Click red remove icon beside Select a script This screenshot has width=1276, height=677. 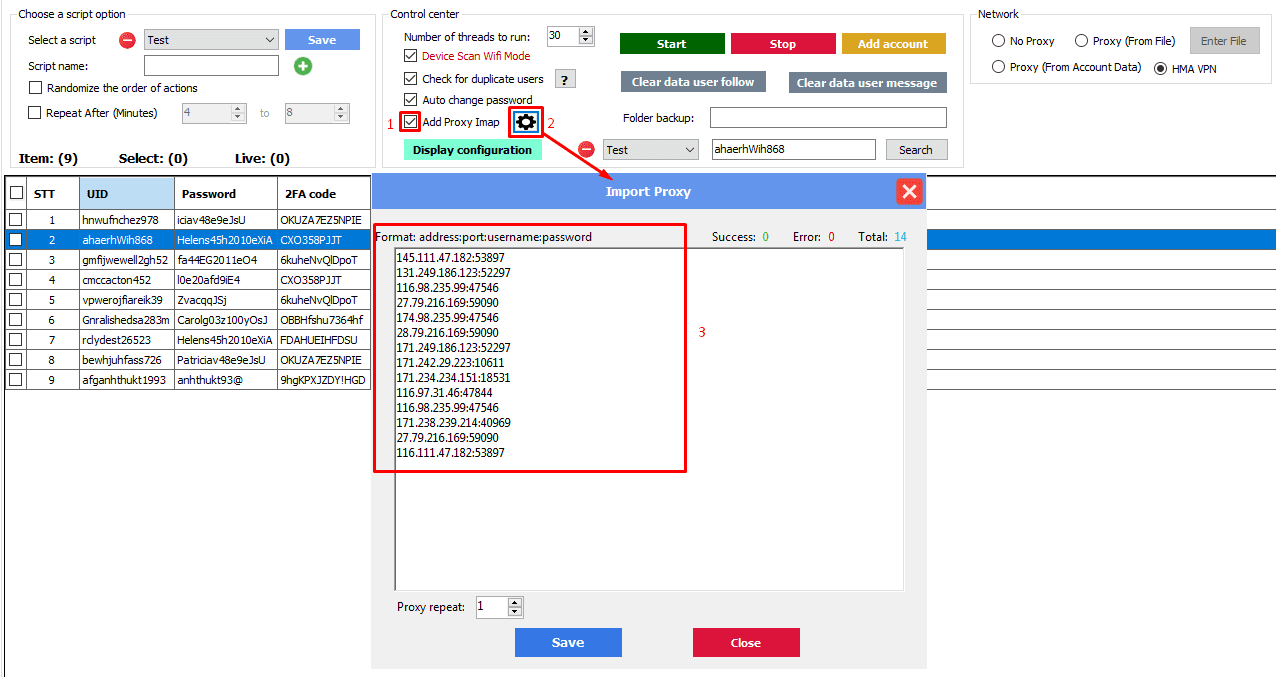(127, 40)
